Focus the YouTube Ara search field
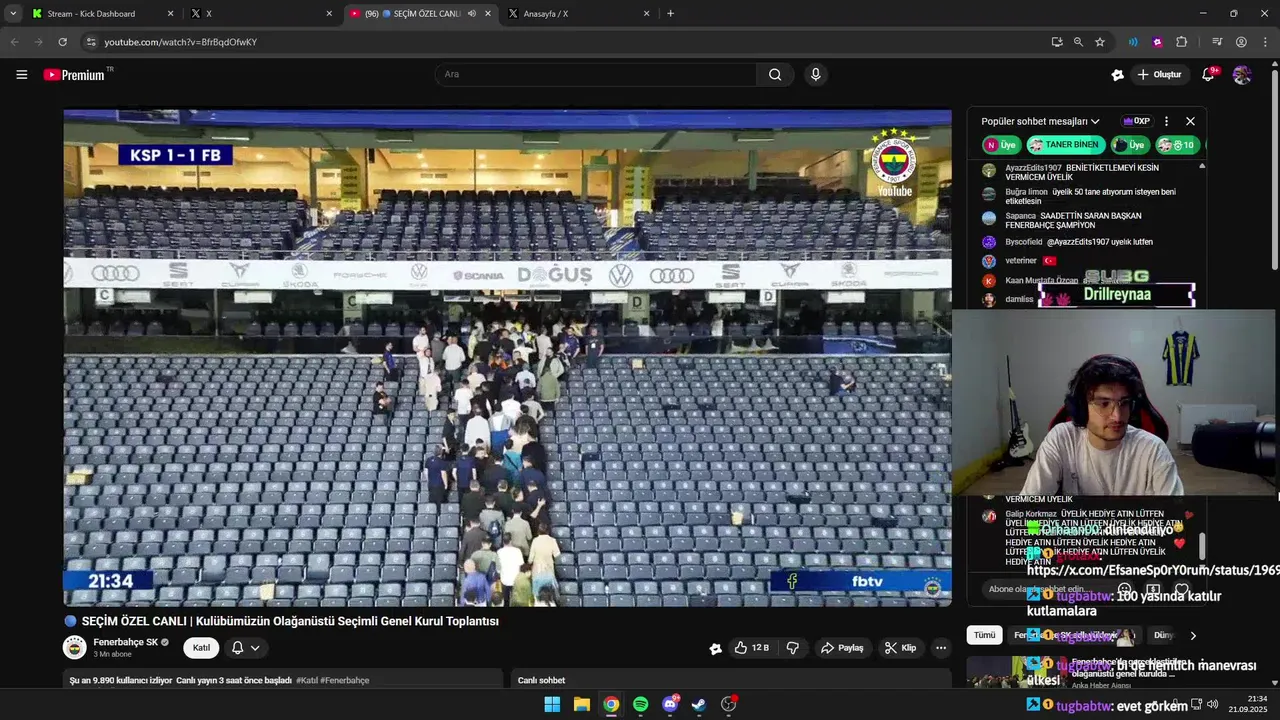Image resolution: width=1280 pixels, height=720 pixels. point(596,74)
